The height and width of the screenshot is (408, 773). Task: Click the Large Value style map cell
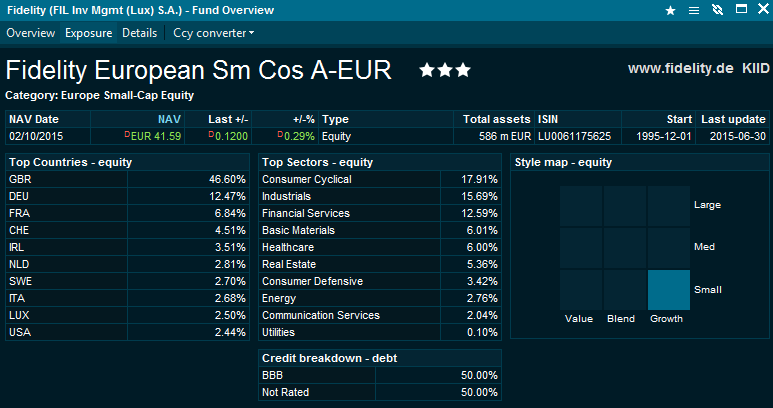coord(581,206)
